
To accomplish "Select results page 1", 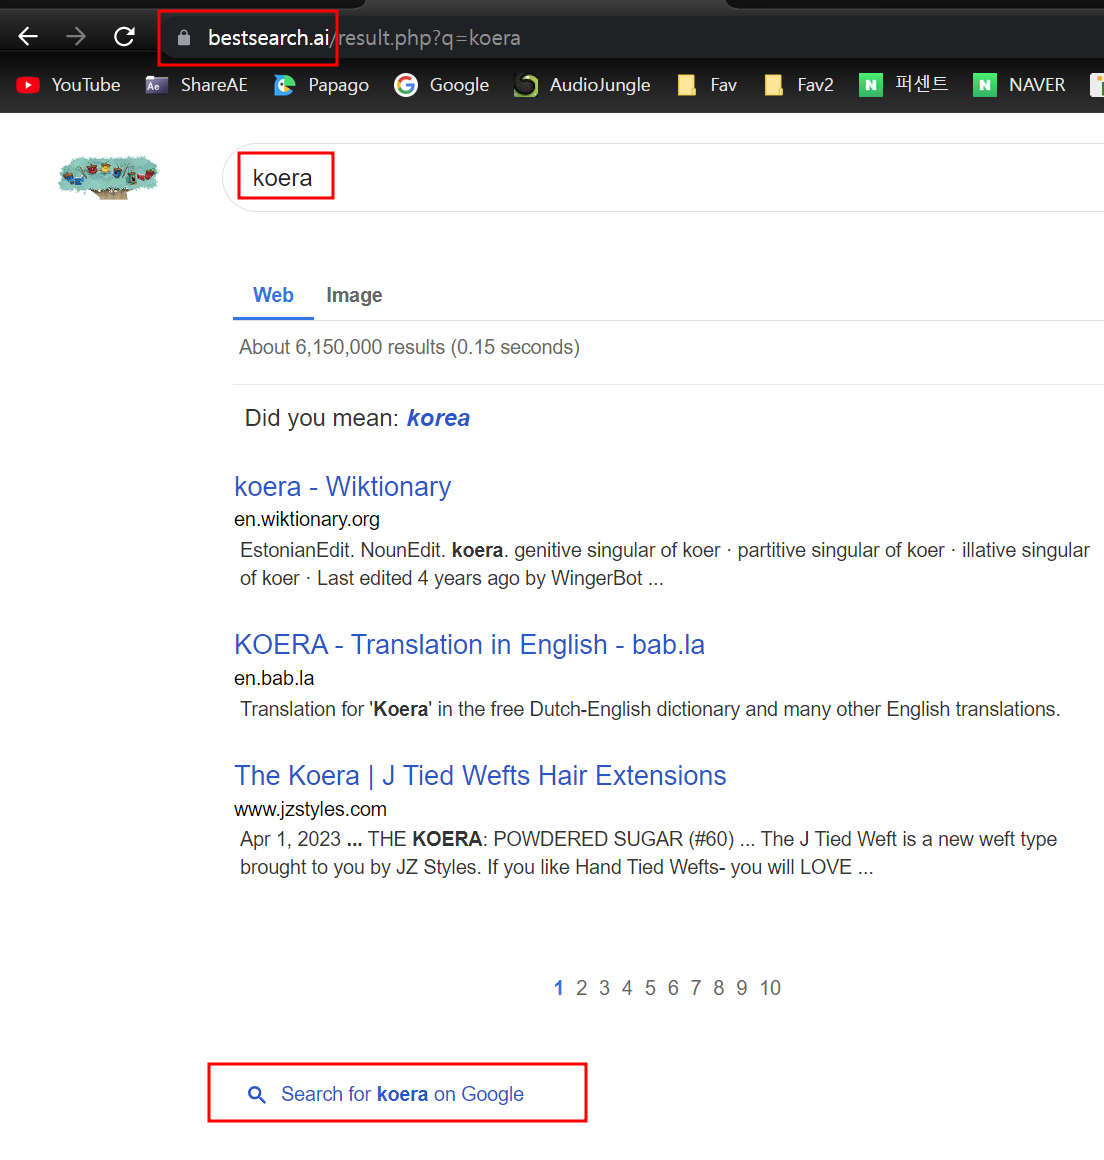I will 559,988.
